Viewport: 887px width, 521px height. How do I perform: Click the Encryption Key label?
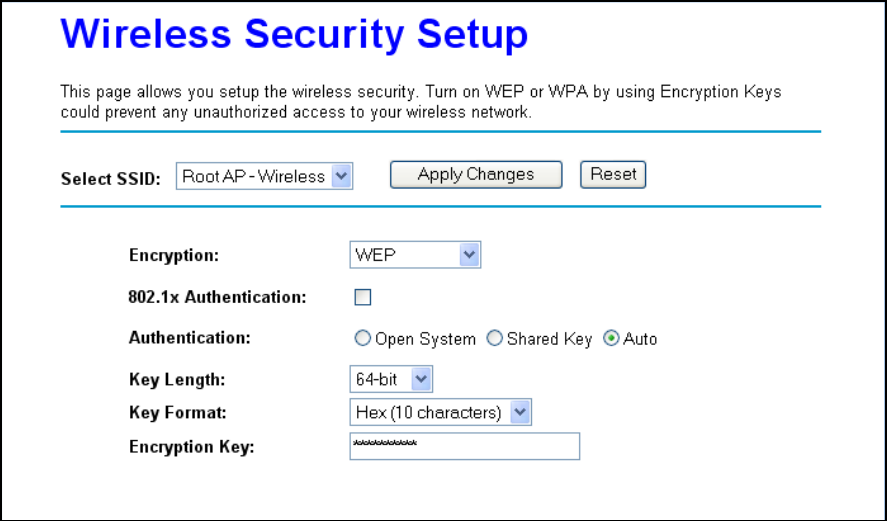pyautogui.click(x=192, y=447)
